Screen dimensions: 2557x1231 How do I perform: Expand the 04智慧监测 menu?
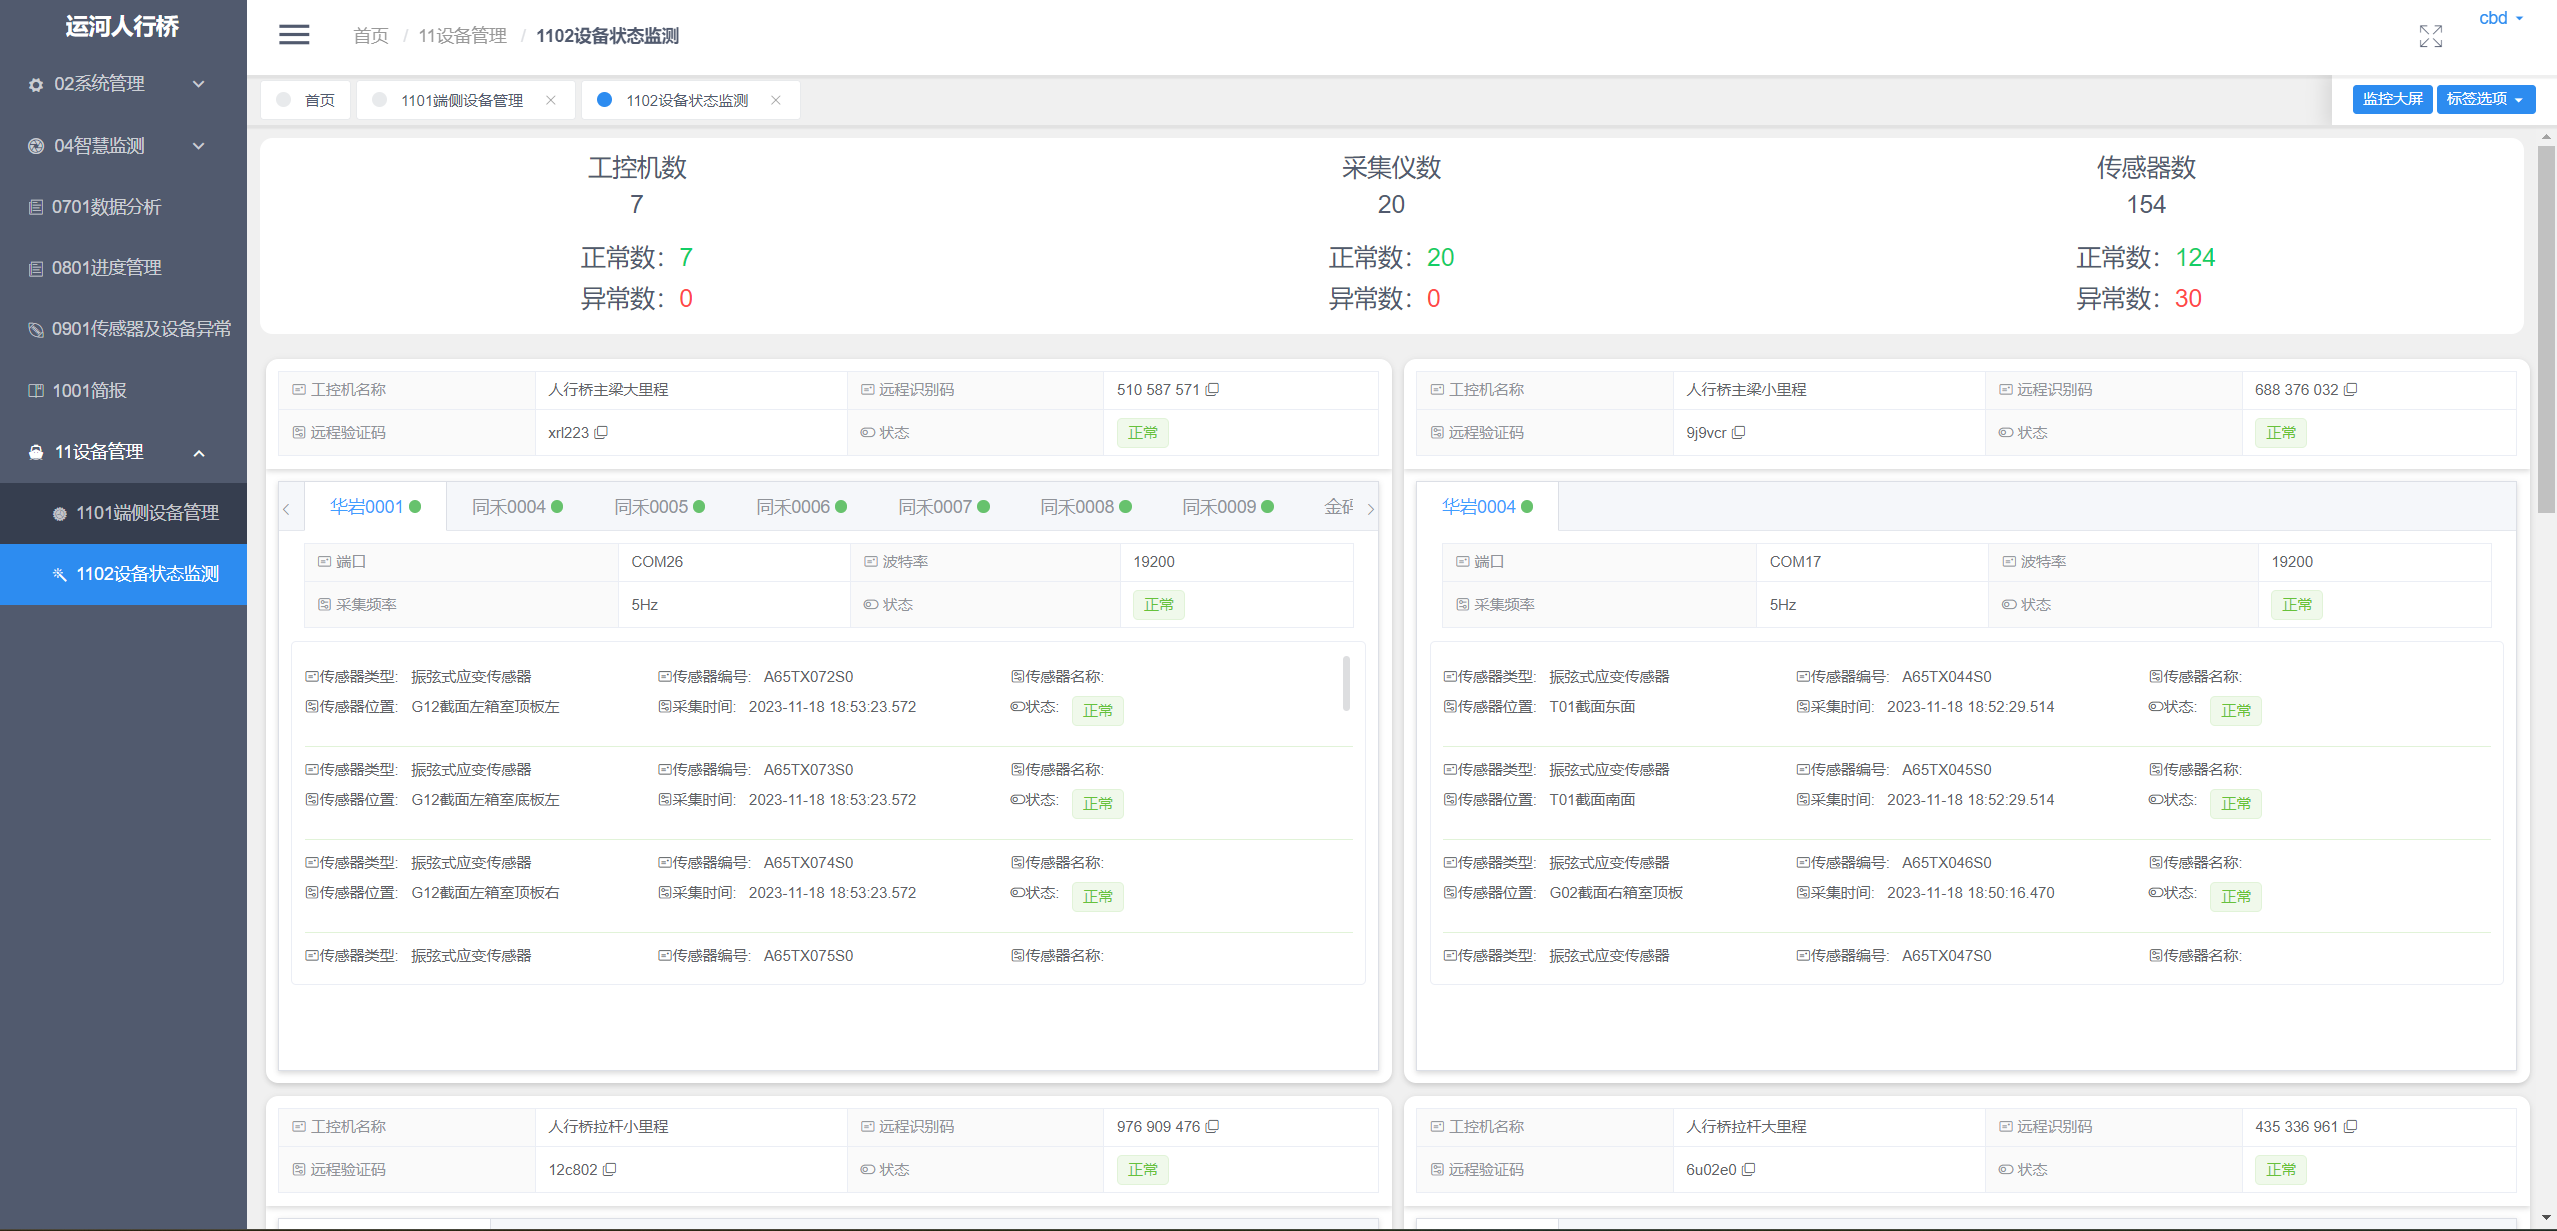(x=199, y=146)
